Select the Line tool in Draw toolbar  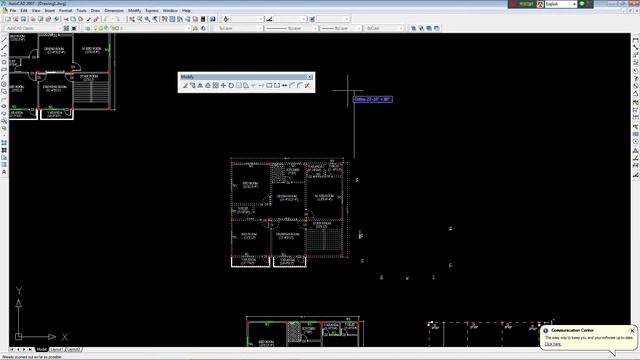[x=4, y=40]
